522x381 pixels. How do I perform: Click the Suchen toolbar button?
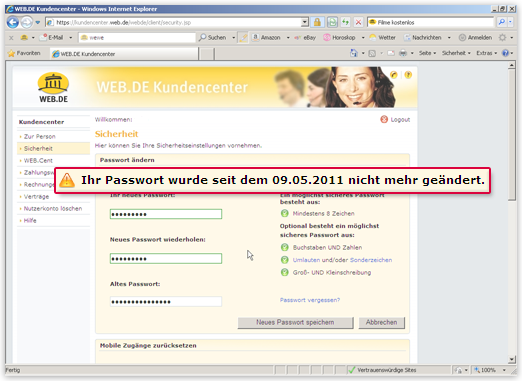point(213,38)
